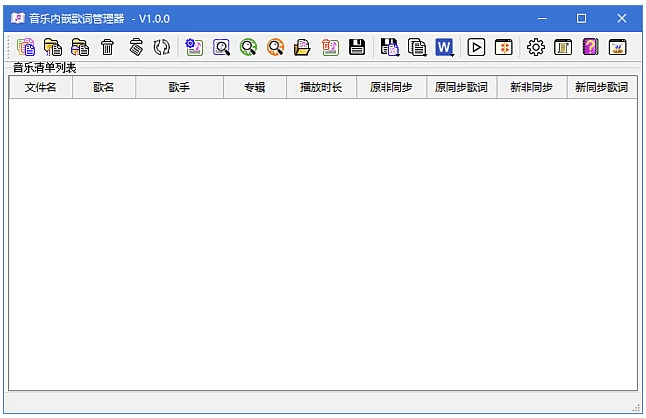The image size is (646, 418).
Task: Click the eraser clear-list icon
Action: pyautogui.click(x=135, y=47)
